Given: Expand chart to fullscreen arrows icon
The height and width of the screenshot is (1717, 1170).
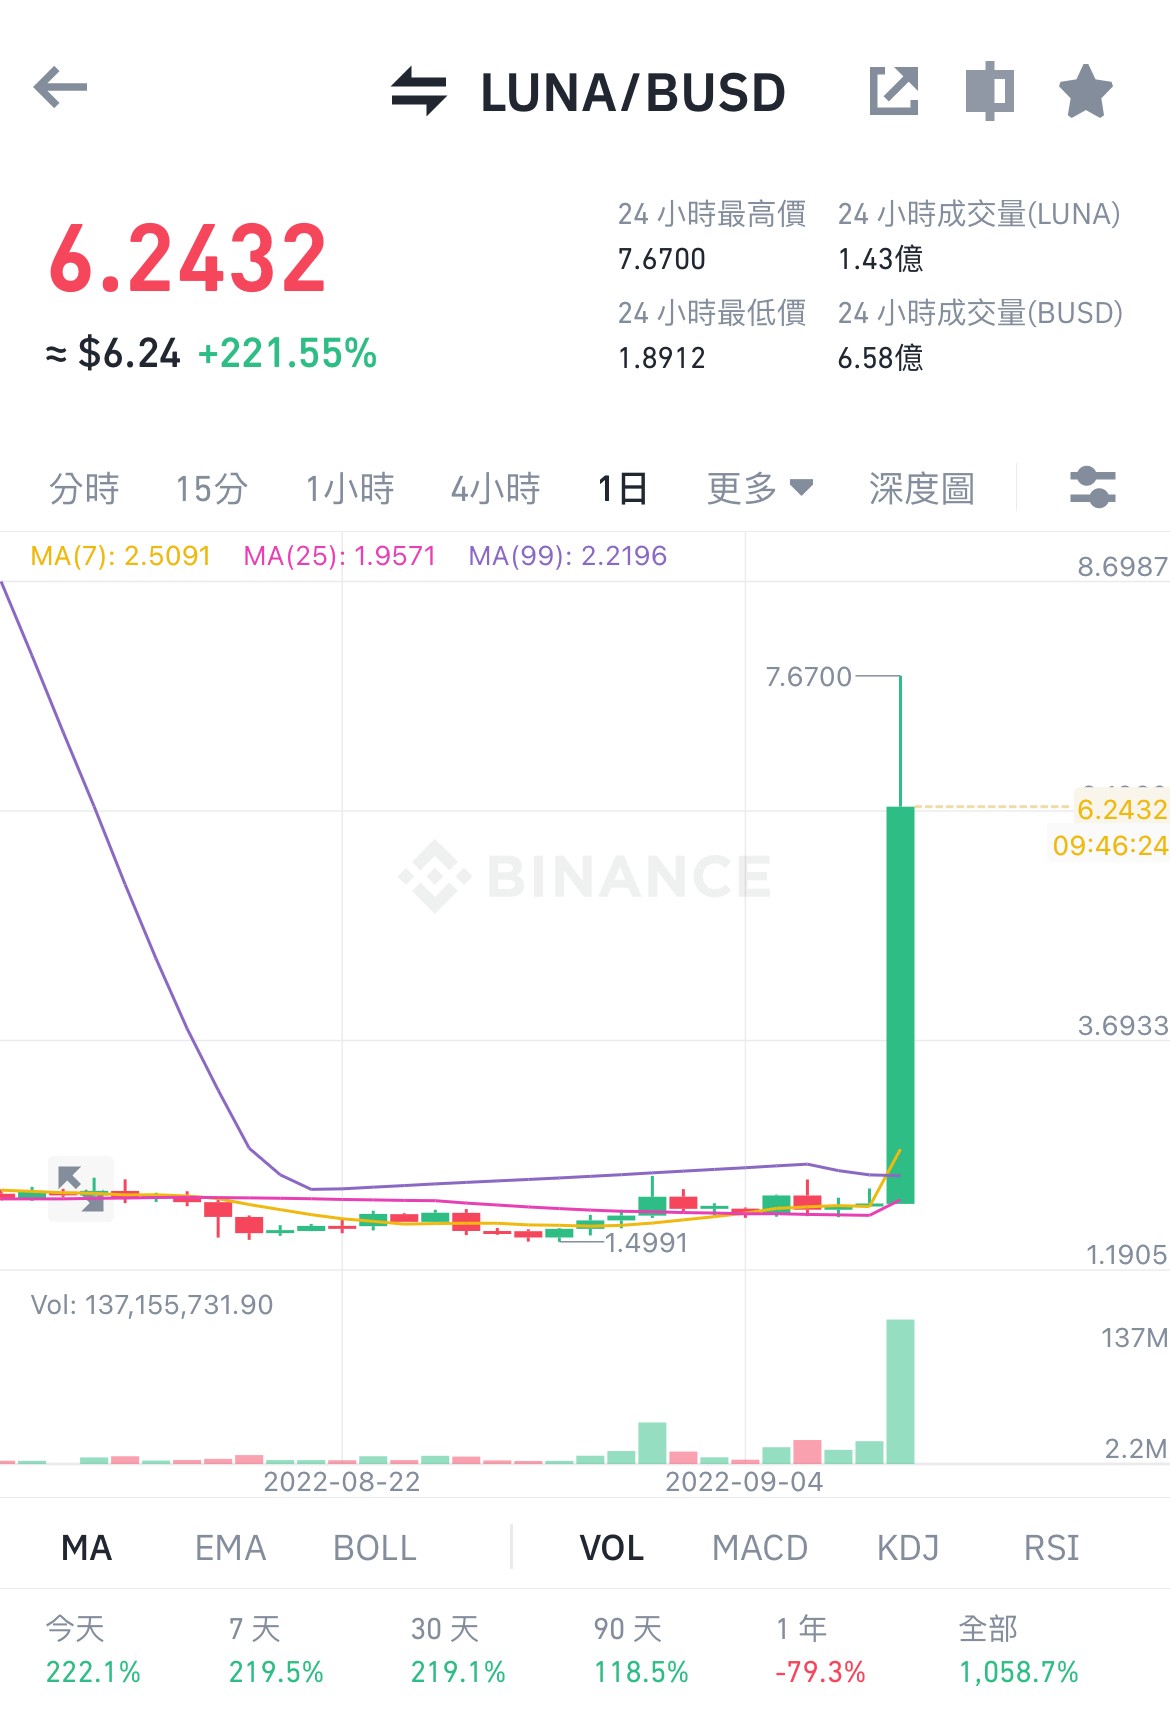Looking at the screenshot, I should (81, 1189).
